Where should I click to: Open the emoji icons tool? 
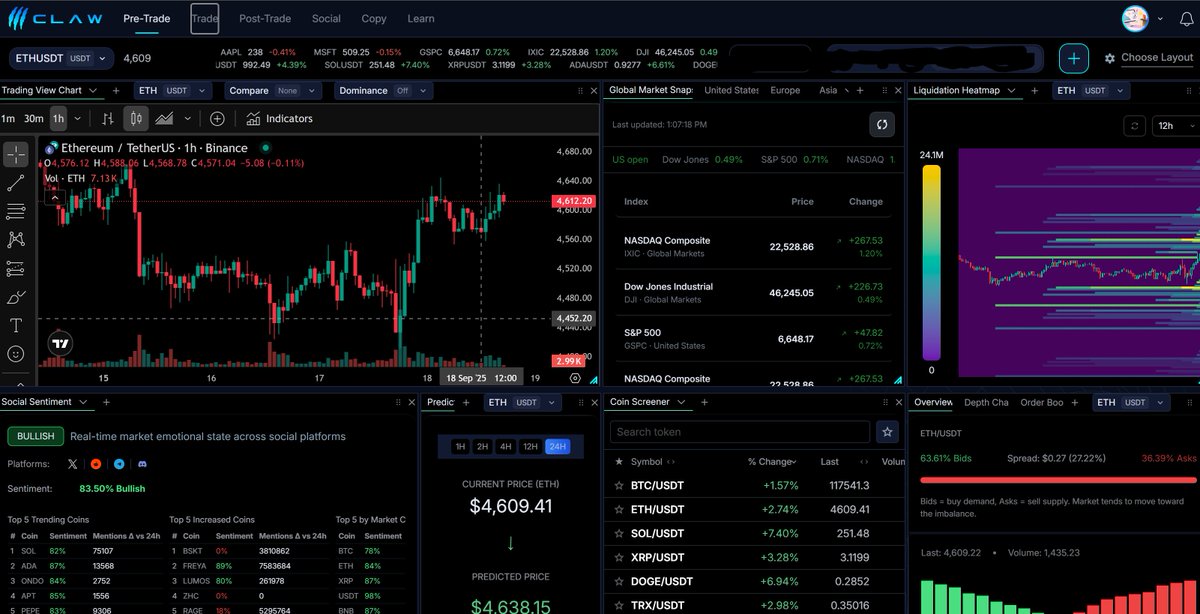pyautogui.click(x=15, y=354)
